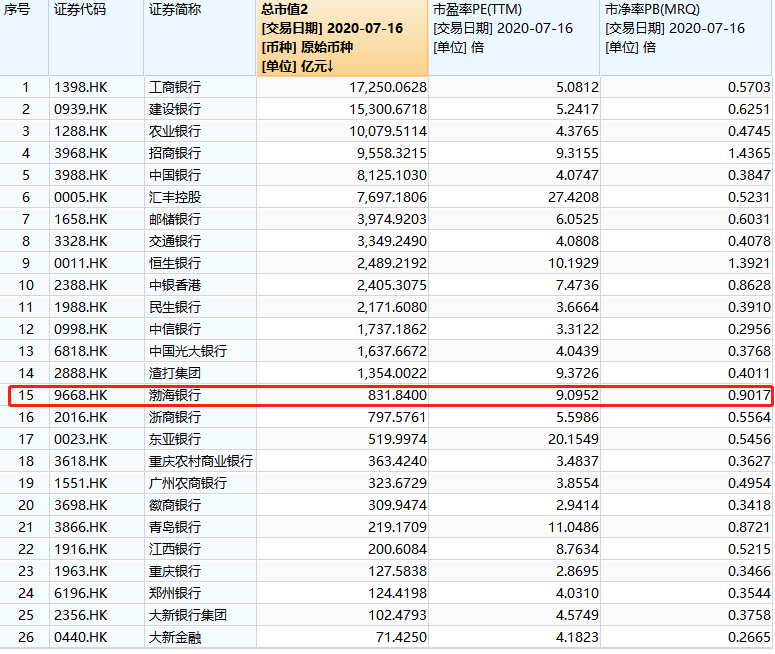Click PB value 1.3921
Image resolution: width=775 pixels, height=654 pixels.
(749, 263)
